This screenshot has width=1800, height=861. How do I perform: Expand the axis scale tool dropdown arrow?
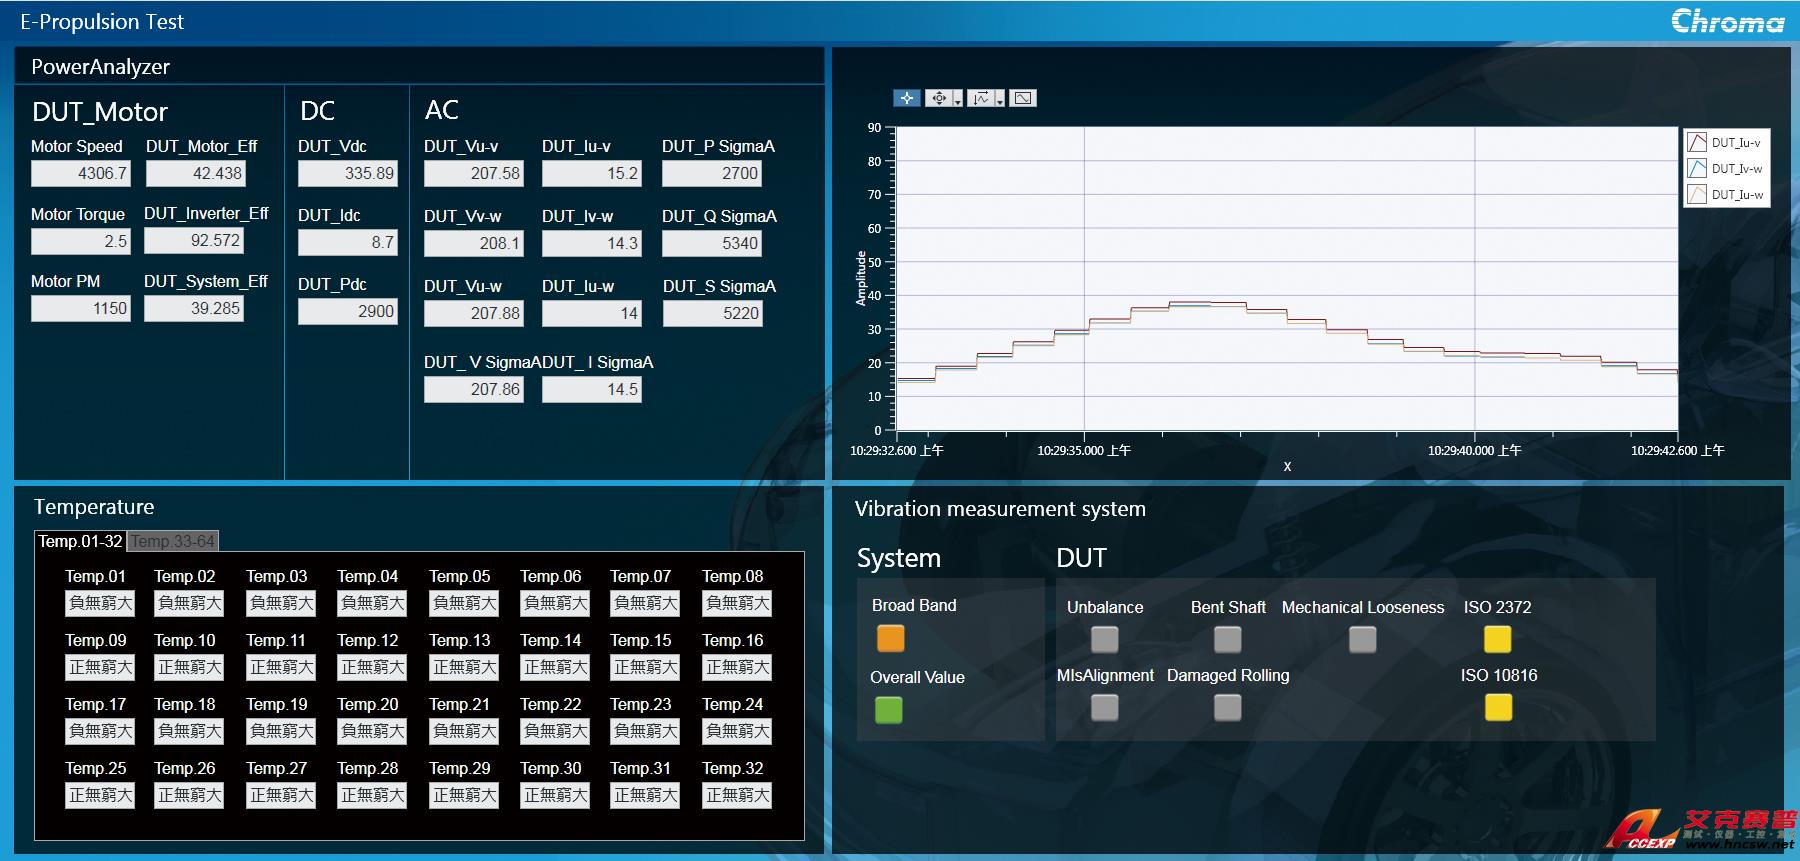tap(1000, 100)
